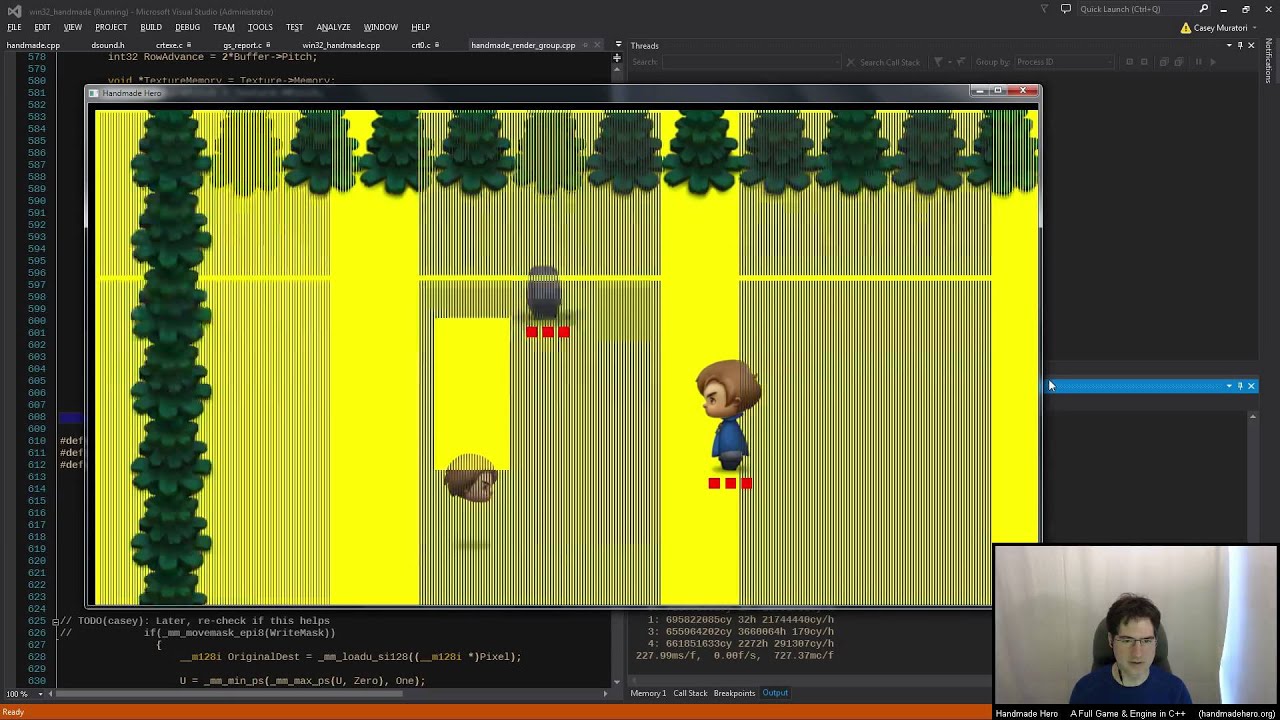The height and width of the screenshot is (720, 1280).
Task: Click the scroll right arrow under editor
Action: tap(605, 693)
